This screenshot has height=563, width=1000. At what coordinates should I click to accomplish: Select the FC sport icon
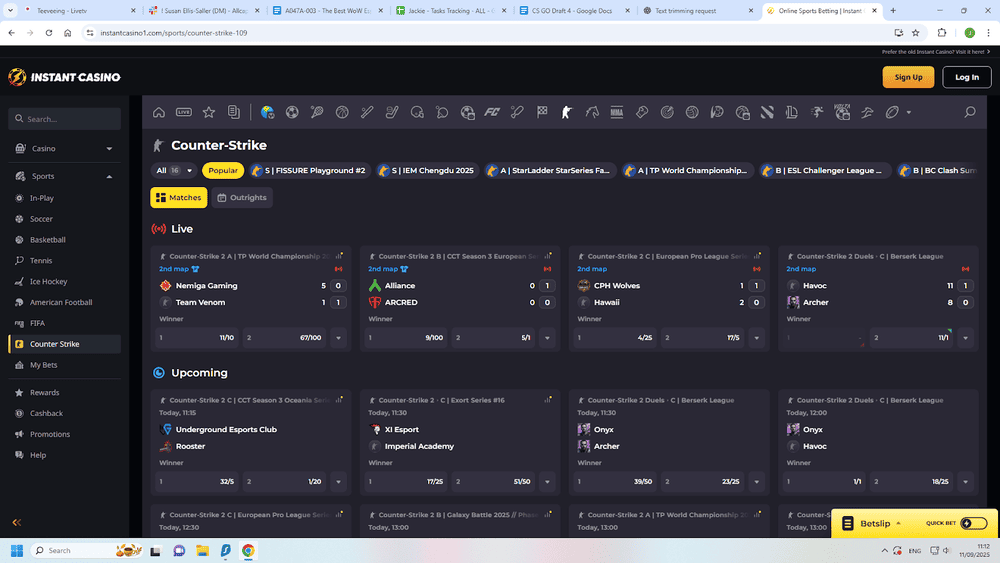[x=492, y=112]
